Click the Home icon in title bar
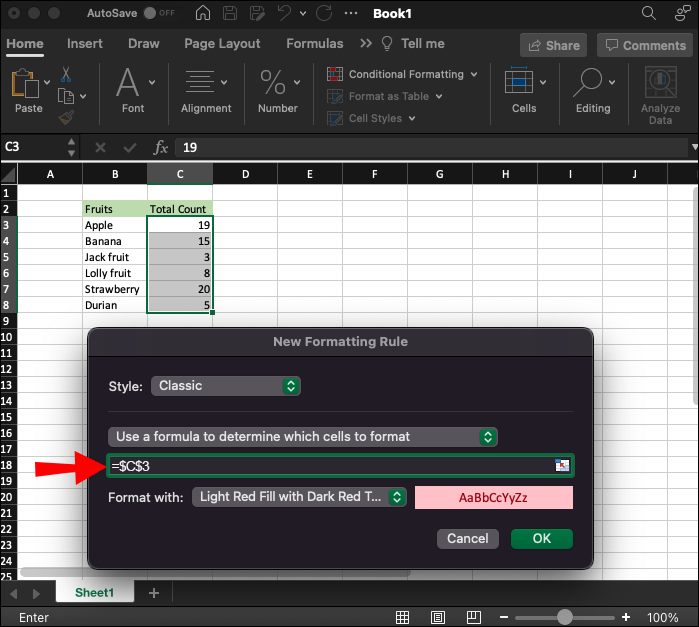The width and height of the screenshot is (699, 627). tap(203, 14)
